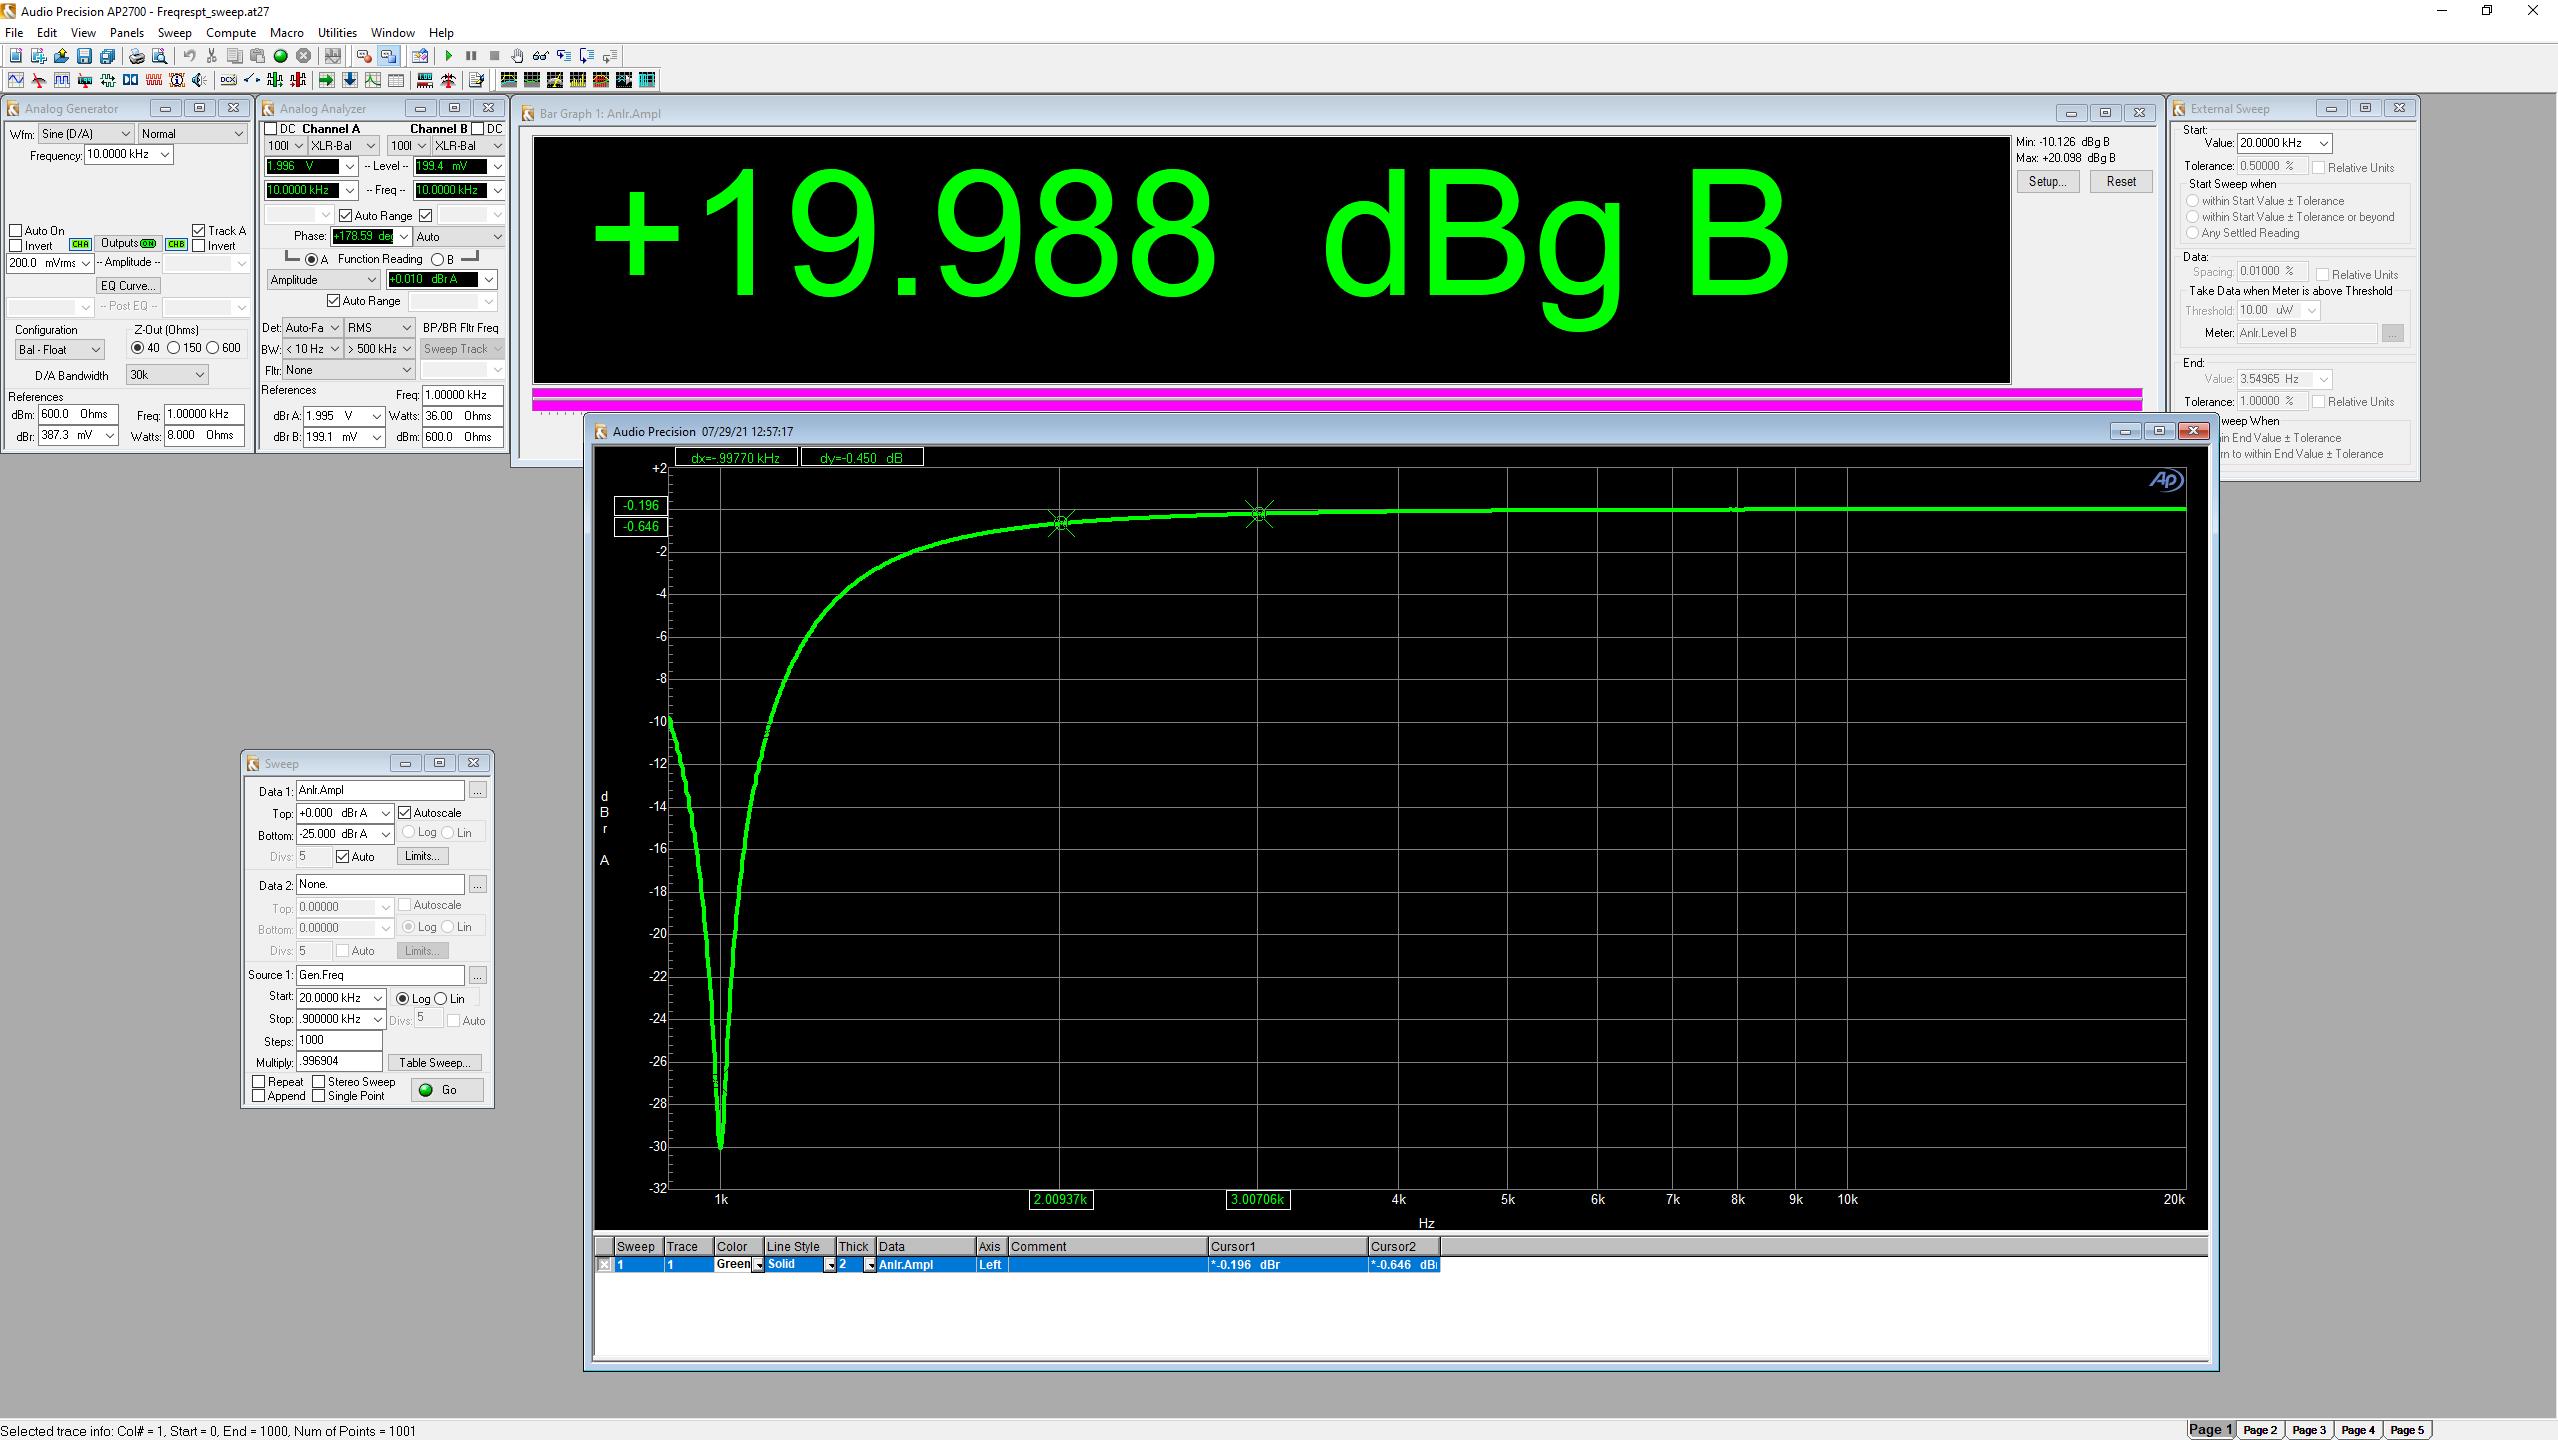Open the Digital Generator panel icon
The height and width of the screenshot is (1440, 2558).
pyautogui.click(x=62, y=80)
